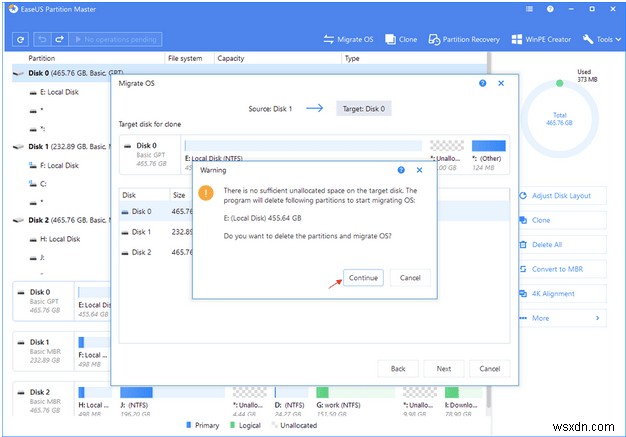626x437 pixels.
Task: Click Delete All action
Action: pos(562,245)
